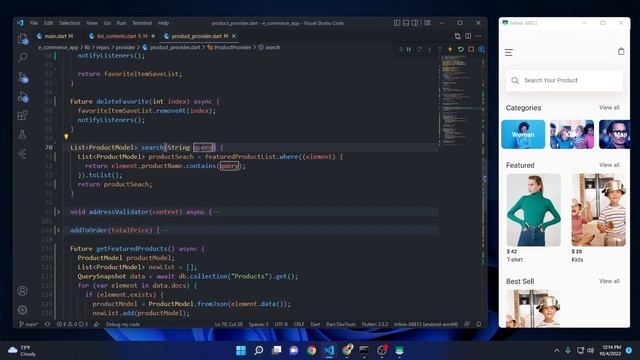Open the Kids featured product
640x360 pixels.
[598, 218]
